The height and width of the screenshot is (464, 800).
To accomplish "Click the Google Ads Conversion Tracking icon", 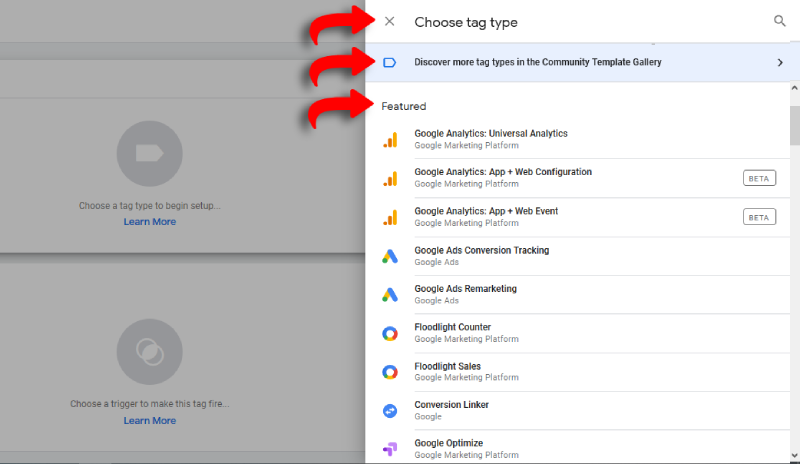I will pyautogui.click(x=390, y=257).
